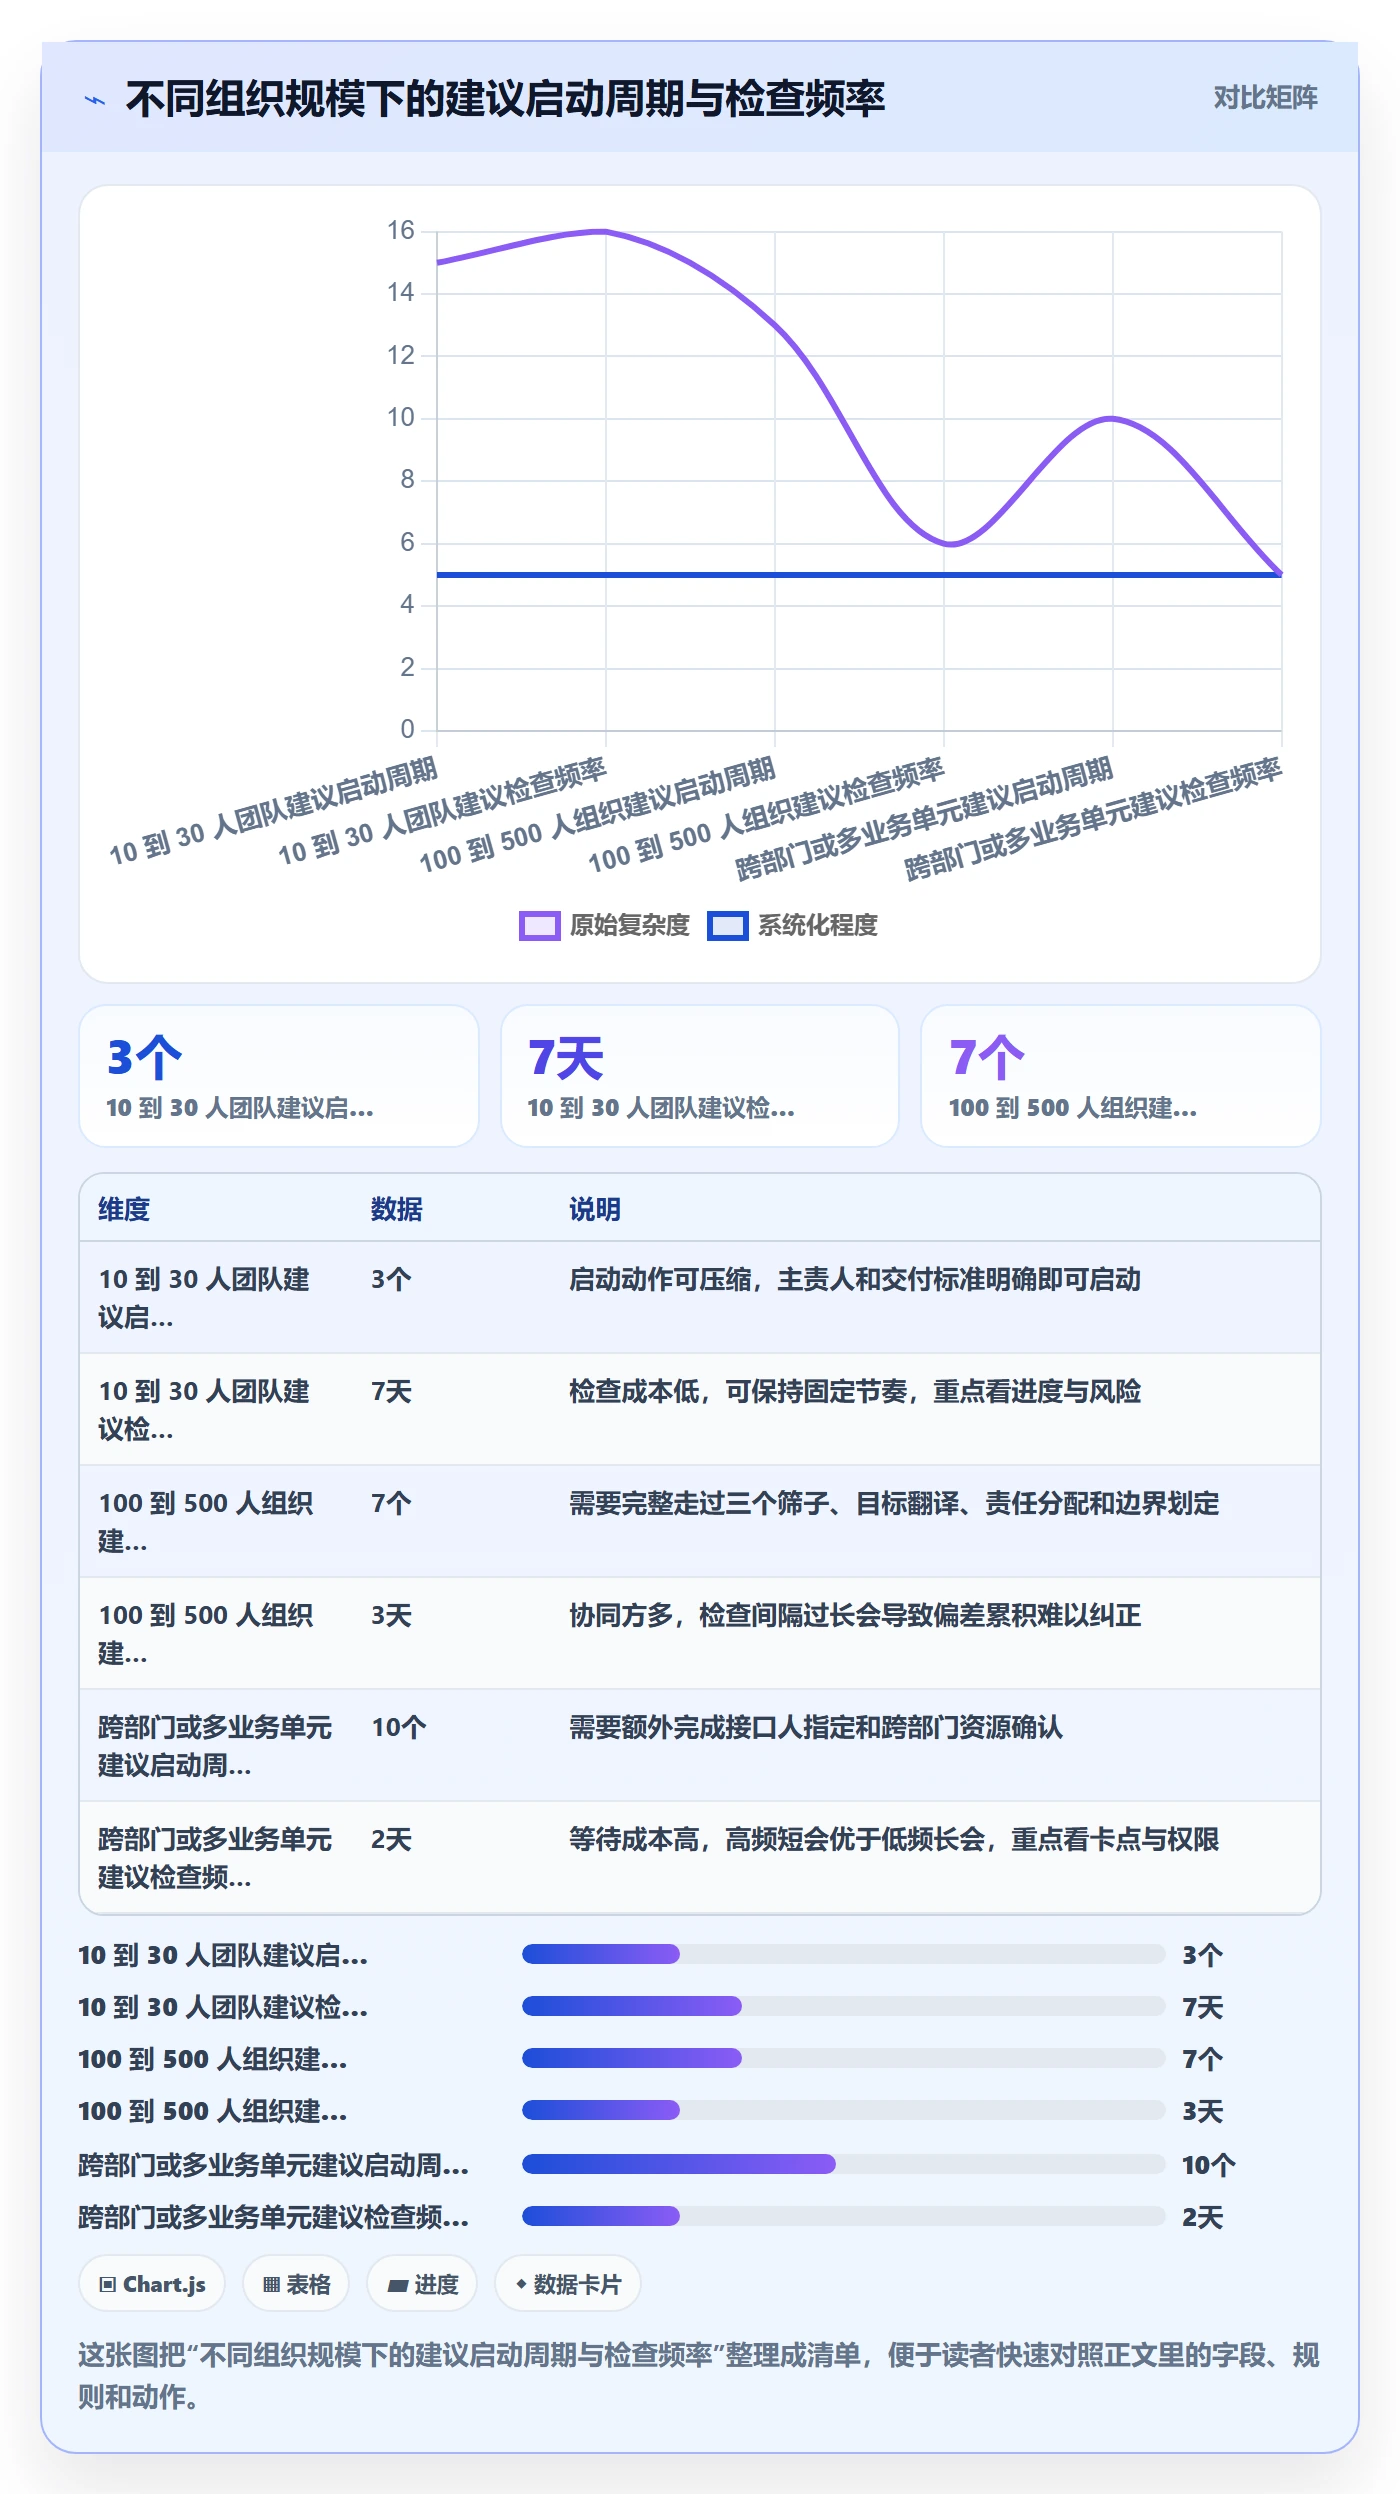Click the summary sentence starting with 这张图把
Image resolution: width=1400 pixels, height=2494 pixels.
pos(699,2376)
